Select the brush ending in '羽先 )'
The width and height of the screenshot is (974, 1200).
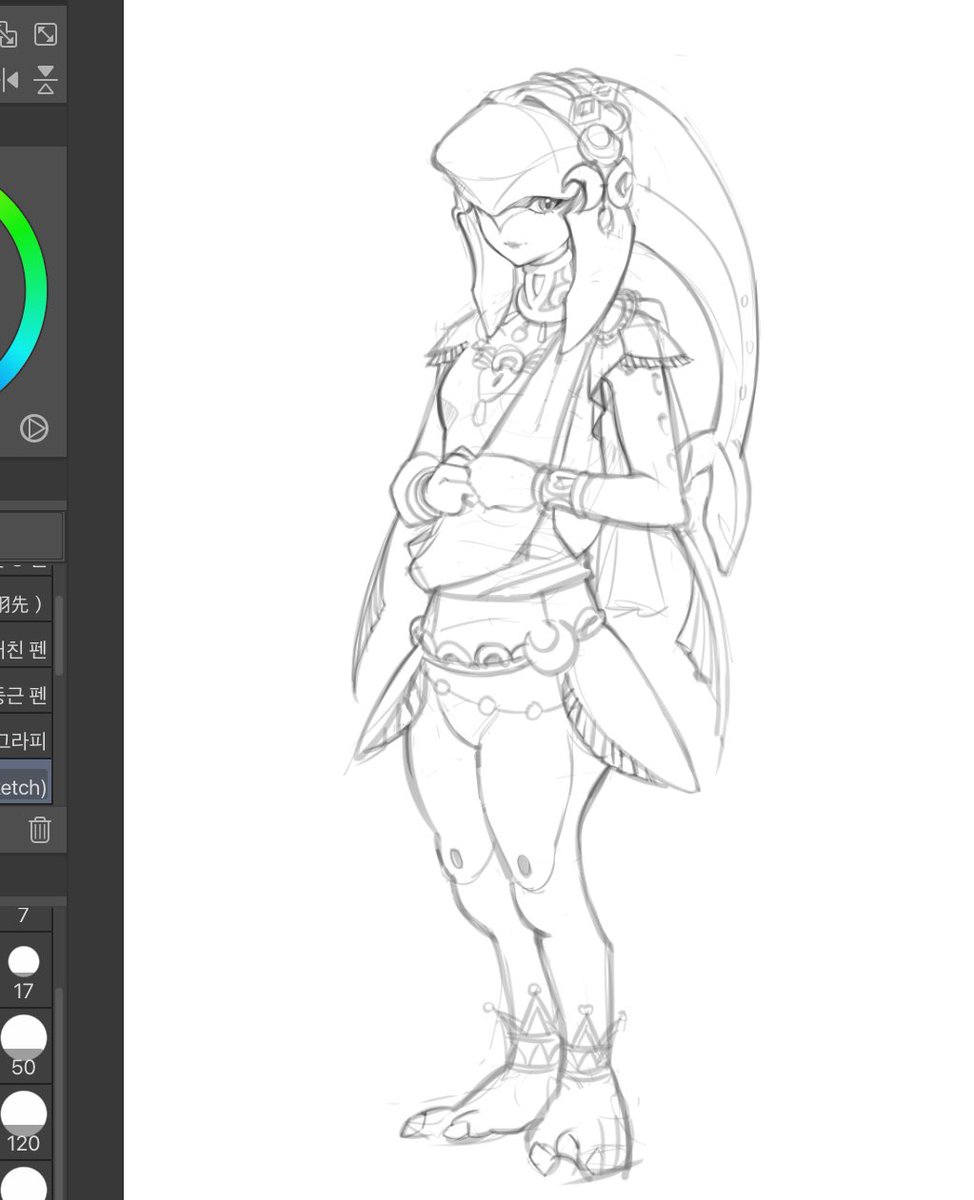(x=26, y=603)
